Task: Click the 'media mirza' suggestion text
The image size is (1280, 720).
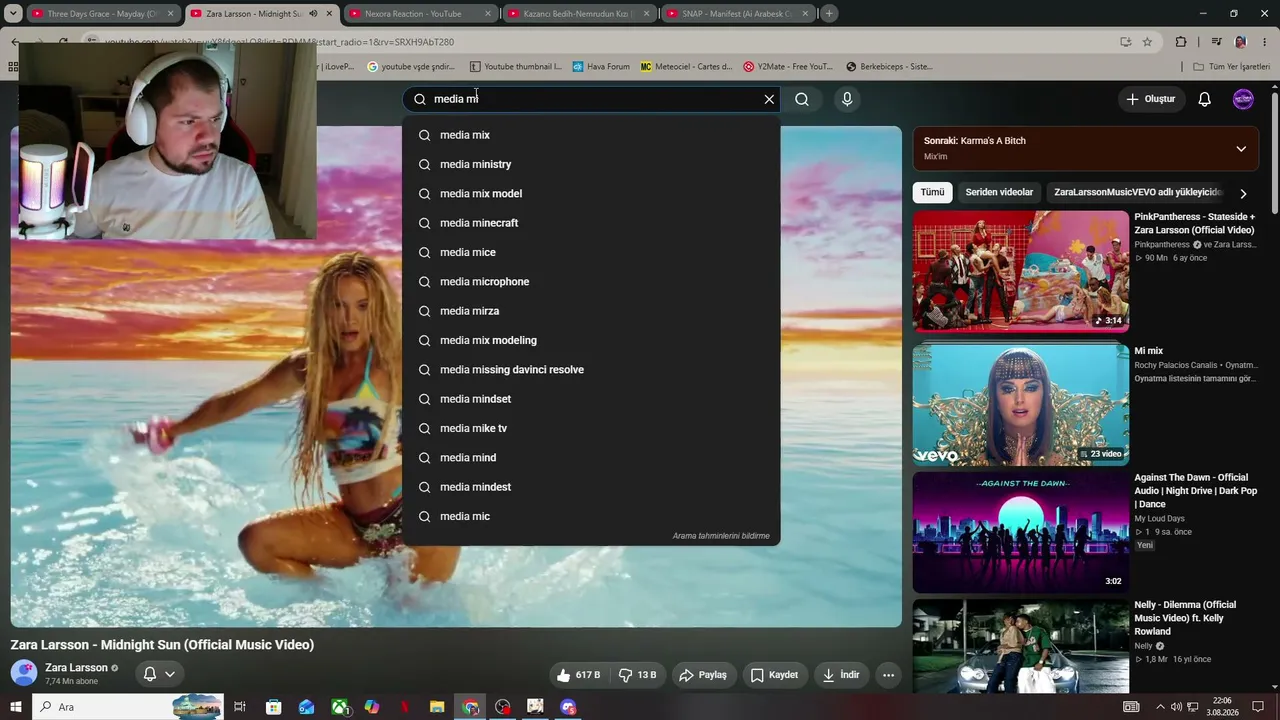Action: coord(469,311)
